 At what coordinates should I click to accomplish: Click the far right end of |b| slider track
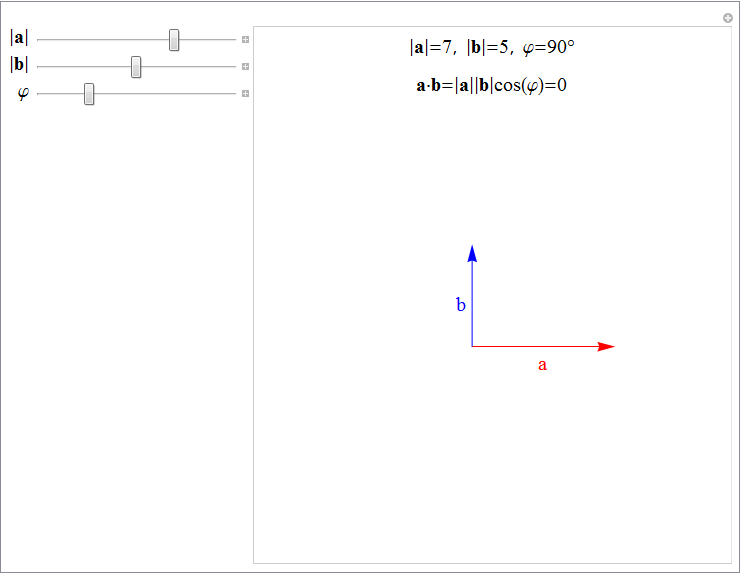[x=234, y=67]
